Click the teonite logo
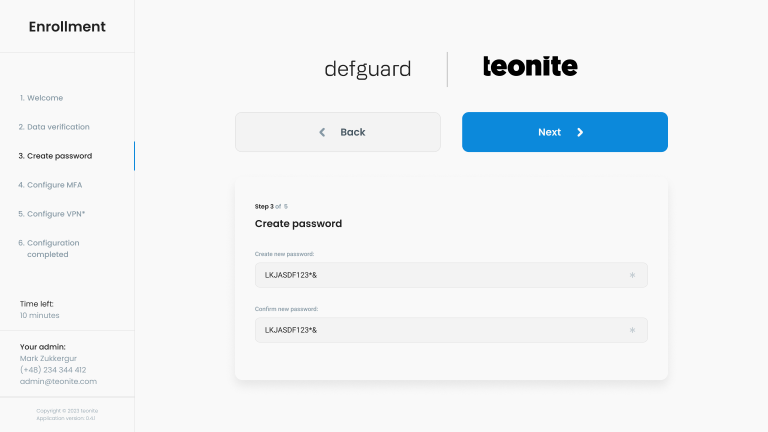768x432 pixels. [x=530, y=67]
